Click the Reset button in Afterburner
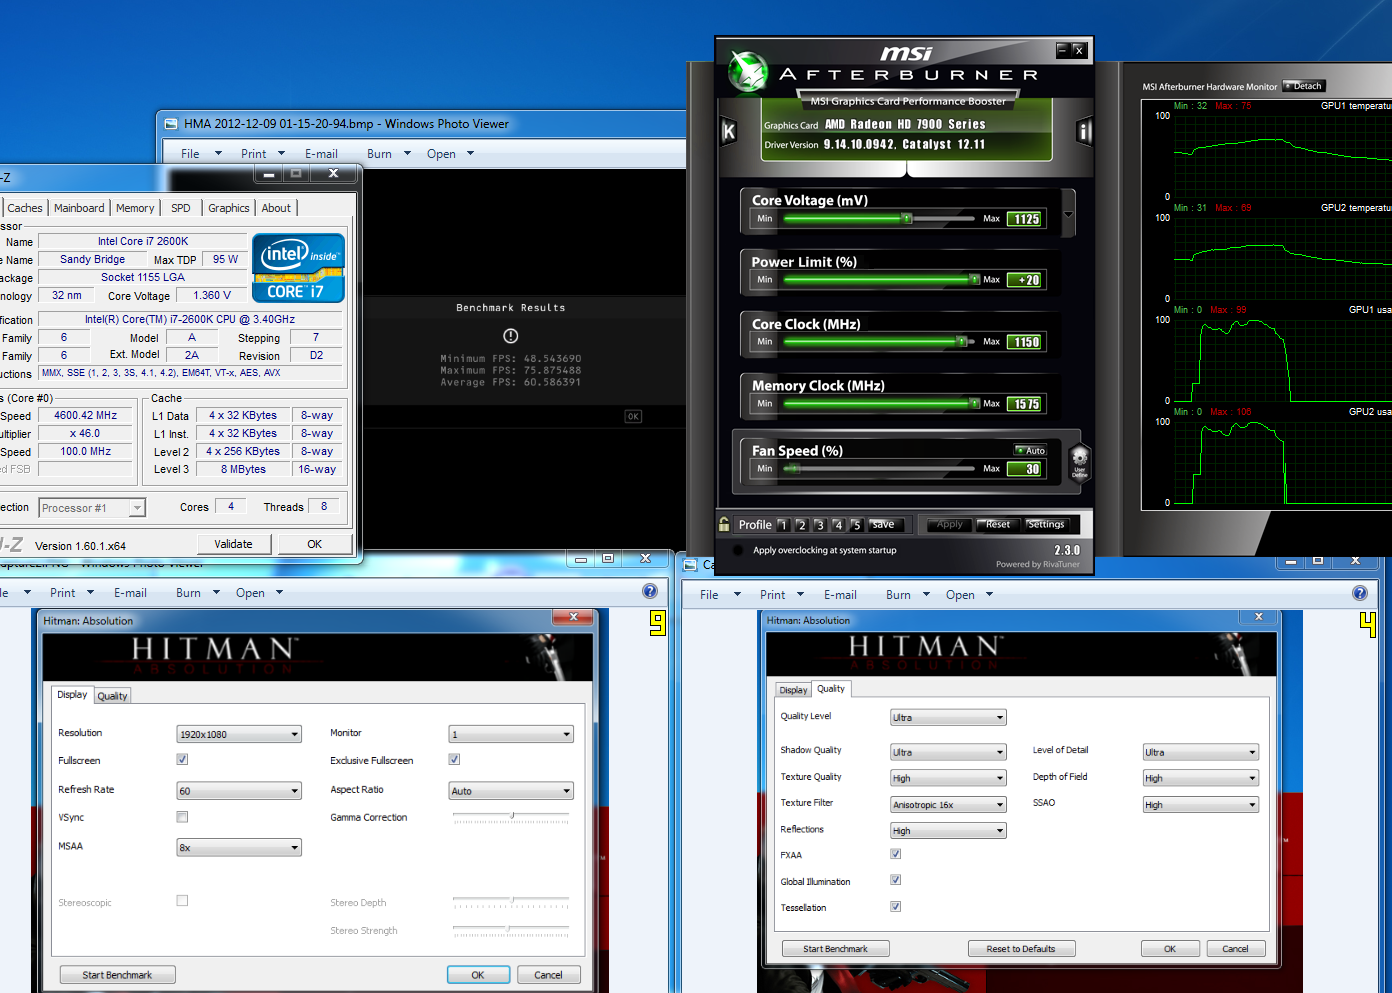This screenshot has height=993, width=1392. [997, 524]
